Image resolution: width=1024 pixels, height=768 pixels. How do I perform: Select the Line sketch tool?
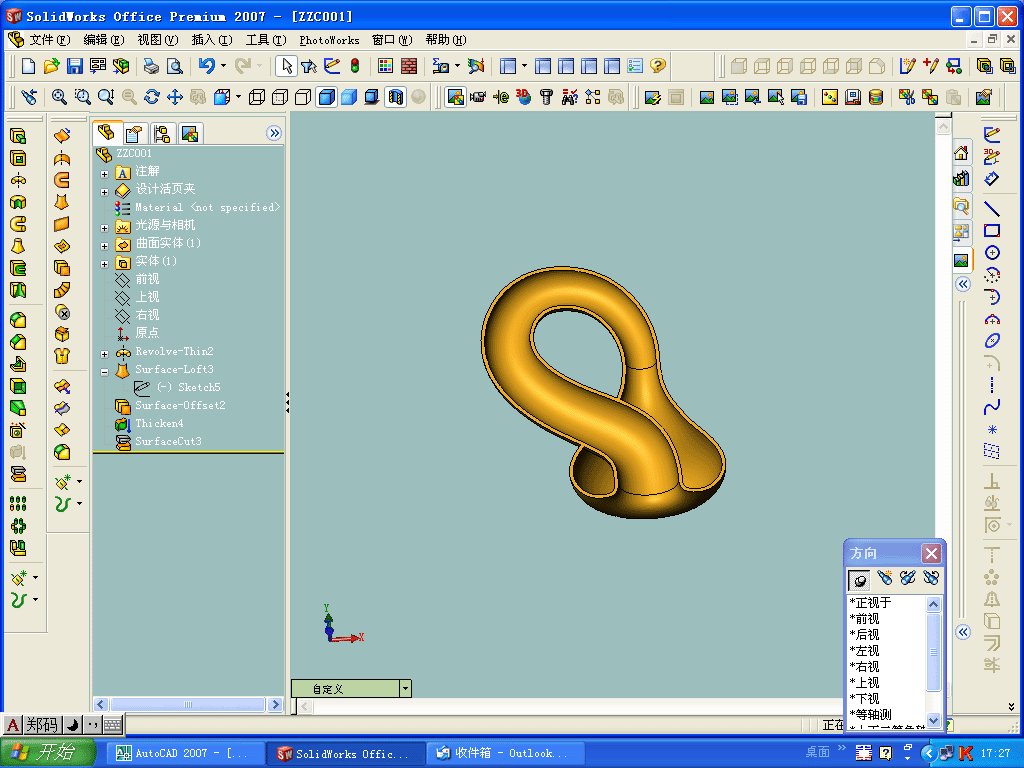[991, 209]
